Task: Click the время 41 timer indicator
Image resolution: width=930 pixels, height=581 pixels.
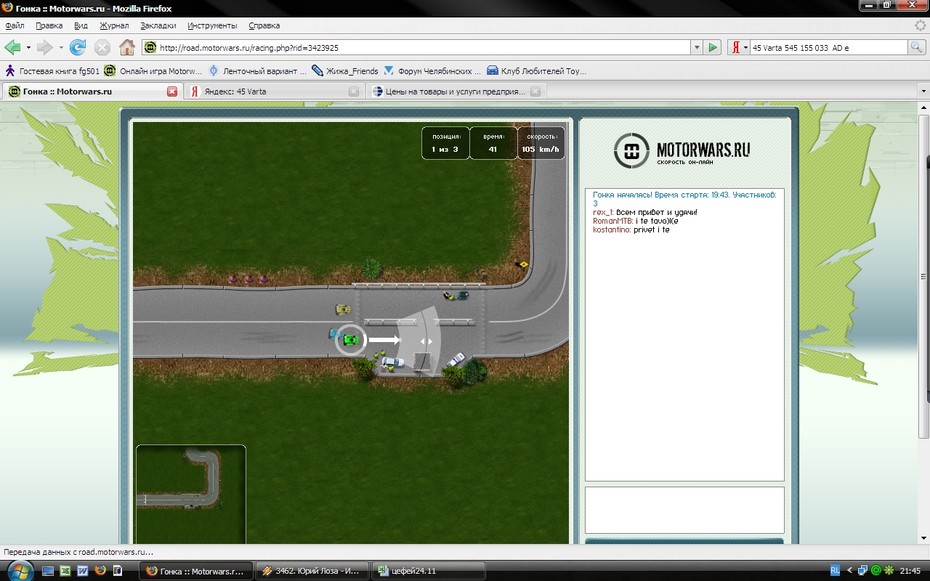Action: pyautogui.click(x=493, y=143)
